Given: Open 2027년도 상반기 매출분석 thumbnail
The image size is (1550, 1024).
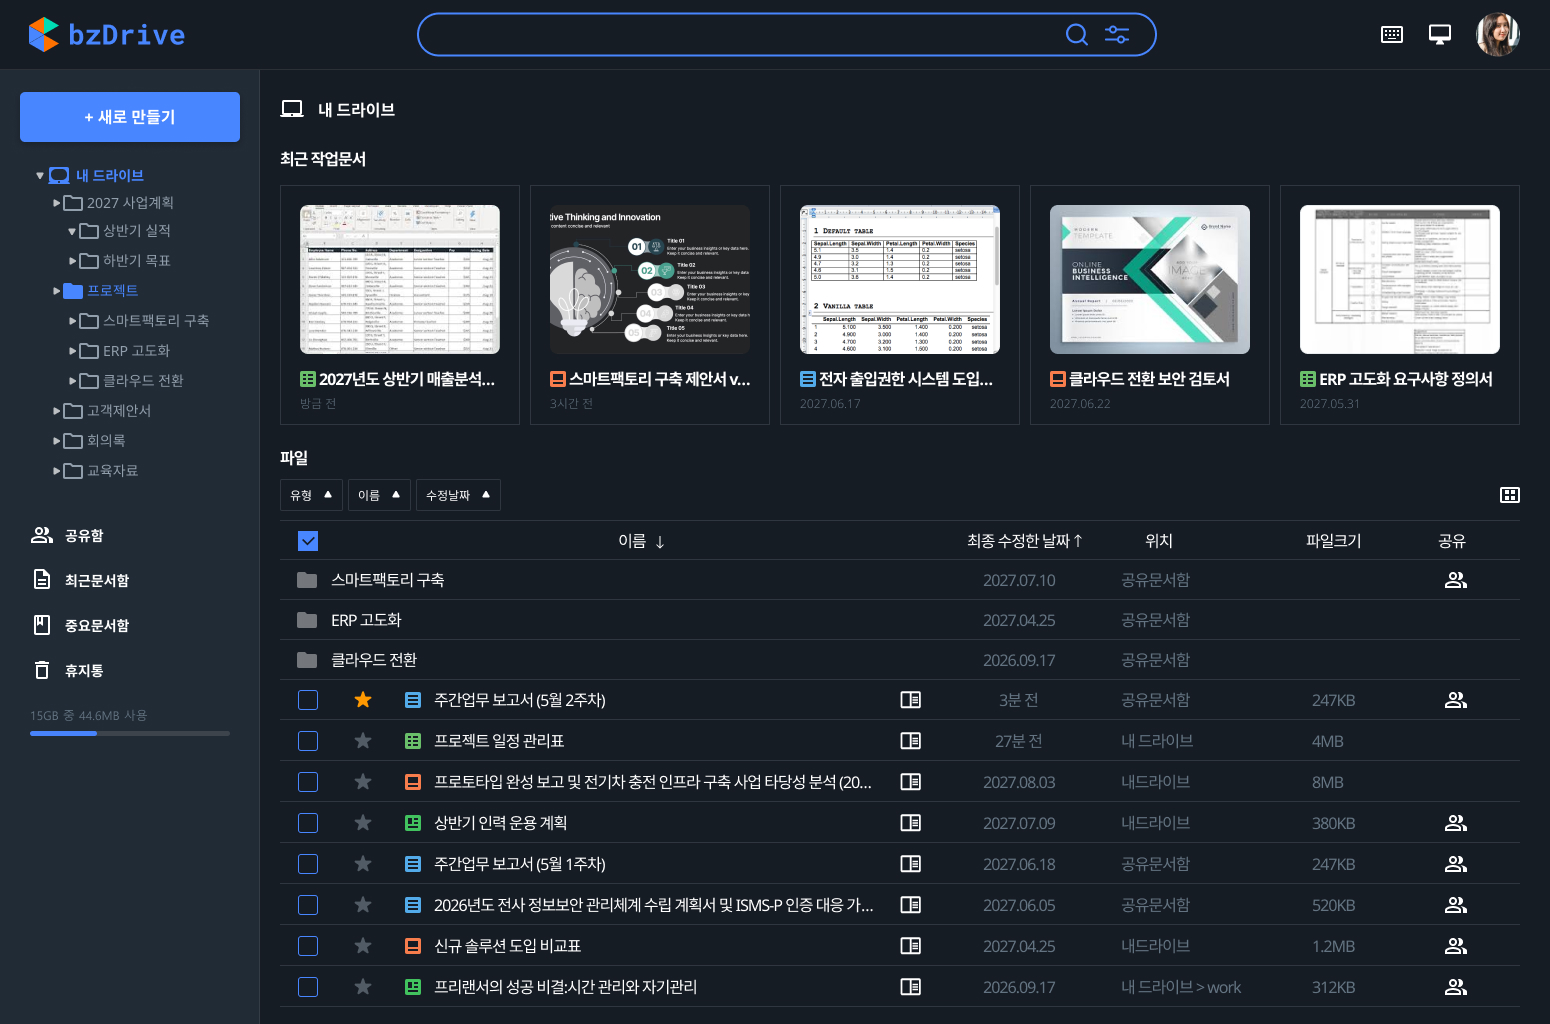Looking at the screenshot, I should 400,280.
